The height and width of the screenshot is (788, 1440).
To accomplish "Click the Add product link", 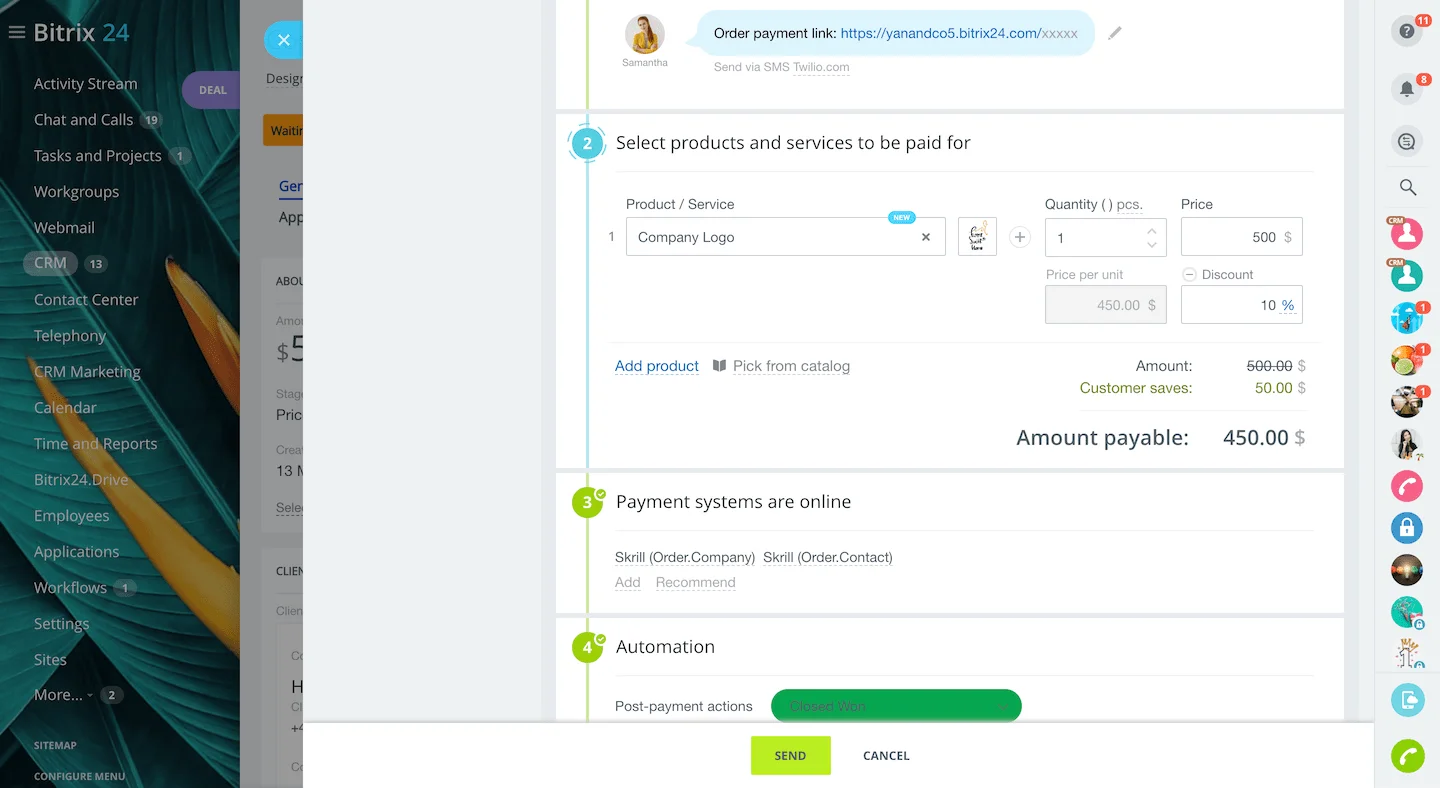I will [656, 366].
